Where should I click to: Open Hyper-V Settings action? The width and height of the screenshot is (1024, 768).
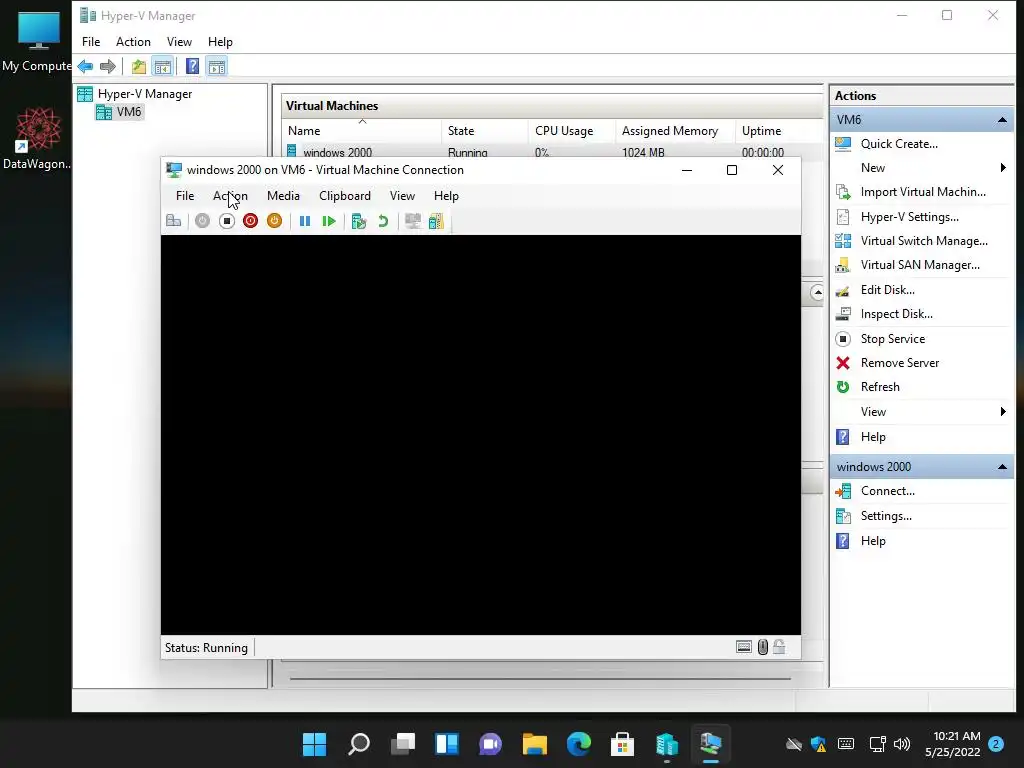(x=909, y=217)
